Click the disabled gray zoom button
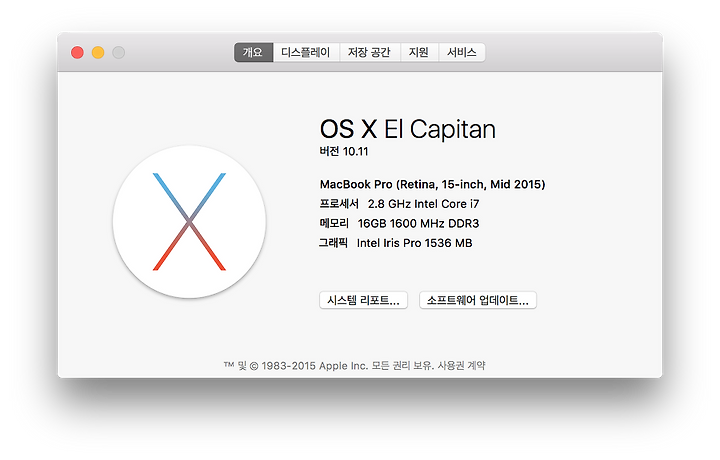 click(x=118, y=52)
